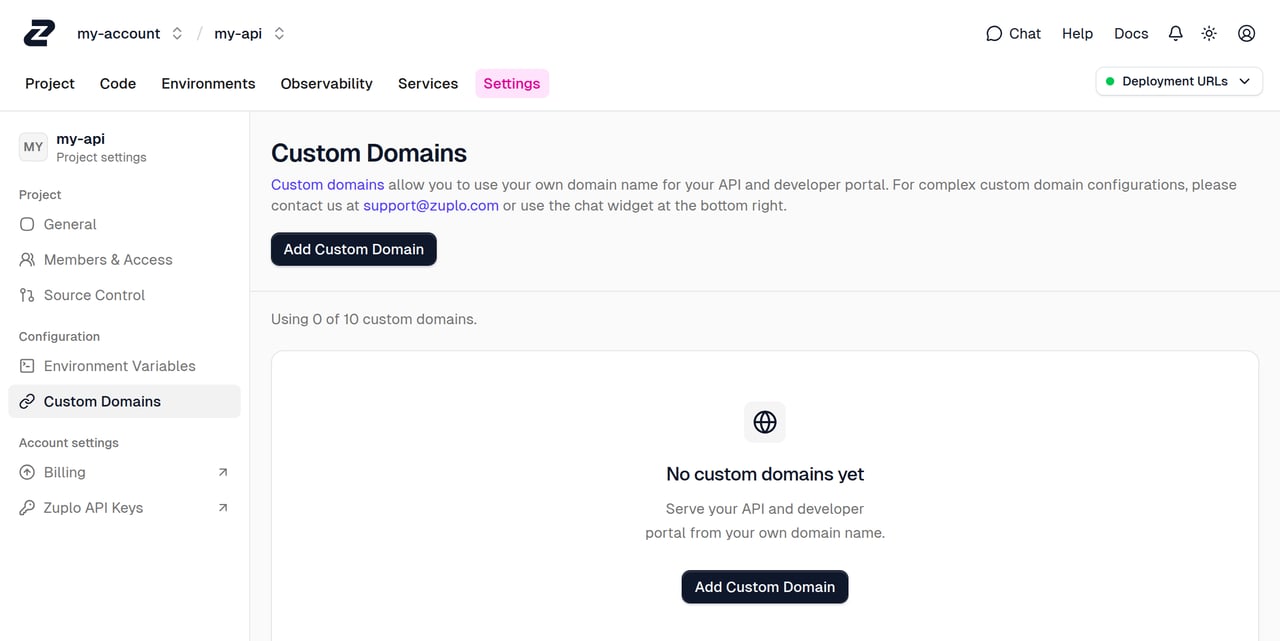Click the Members & Access people icon

point(27,260)
